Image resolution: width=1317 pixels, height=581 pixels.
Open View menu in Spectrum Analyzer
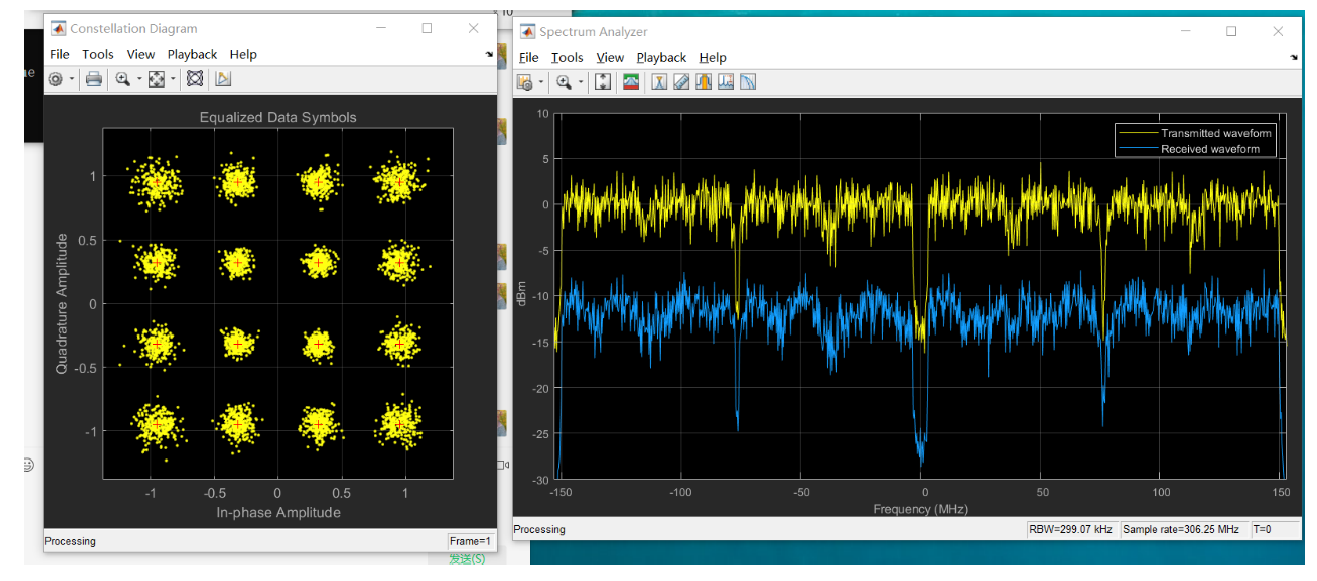[x=610, y=58]
